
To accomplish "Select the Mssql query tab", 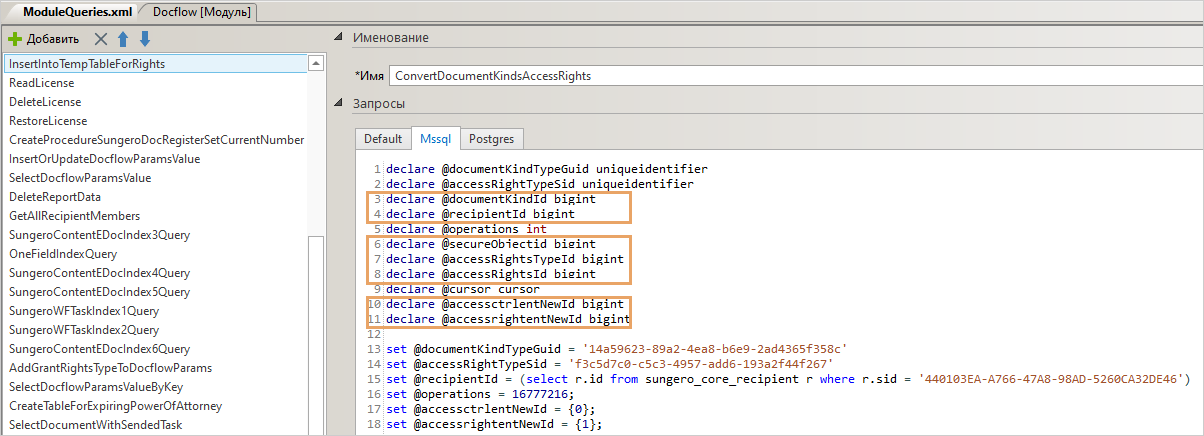I will point(434,139).
